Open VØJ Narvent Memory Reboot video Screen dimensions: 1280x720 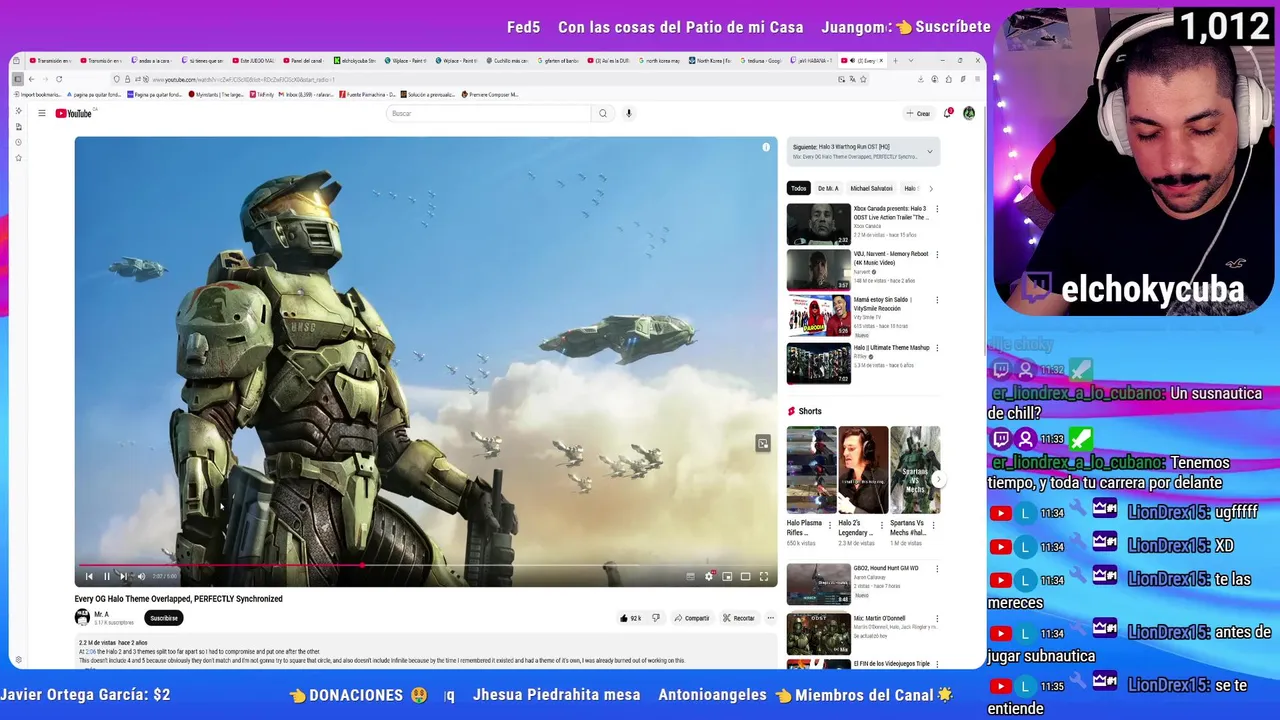click(818, 270)
